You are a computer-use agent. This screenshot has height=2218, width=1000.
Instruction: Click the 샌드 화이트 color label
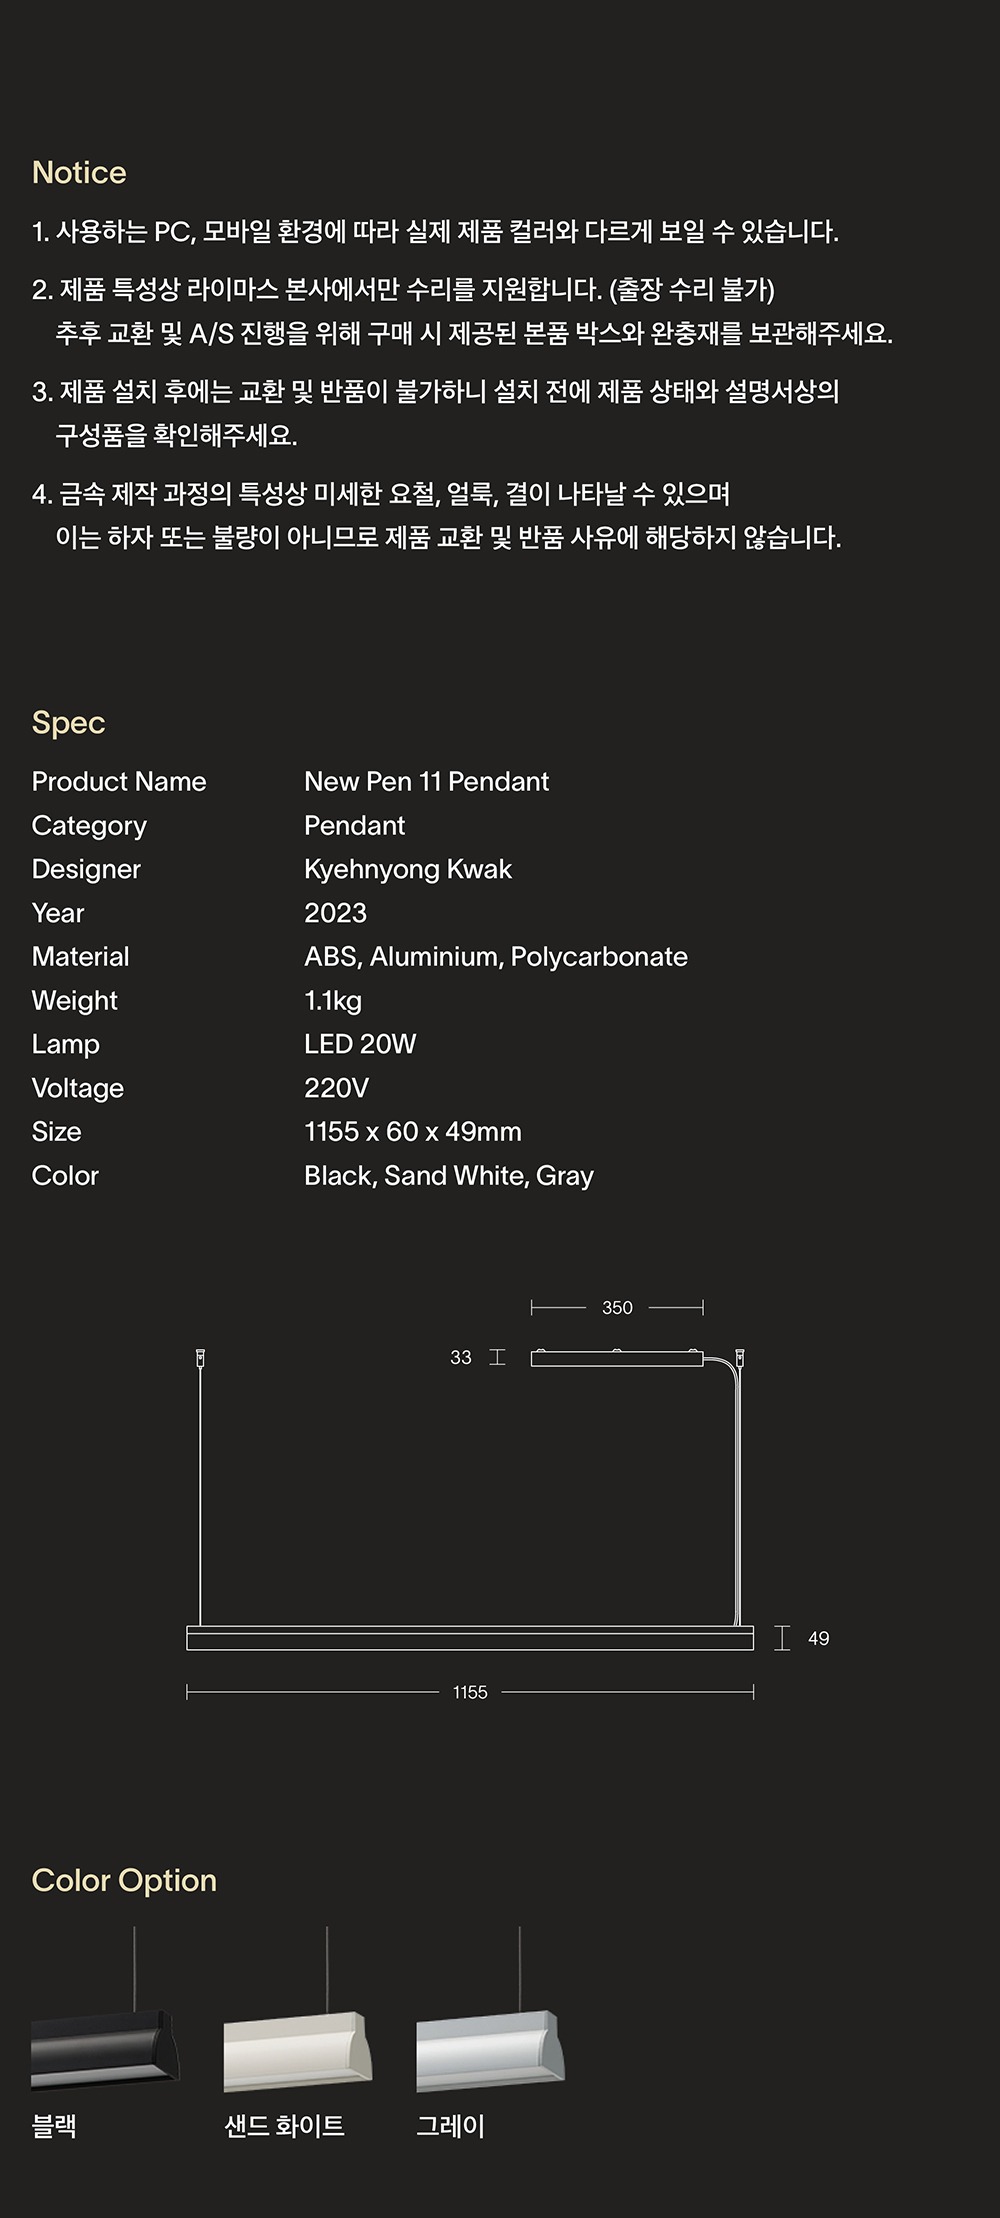pos(284,2126)
